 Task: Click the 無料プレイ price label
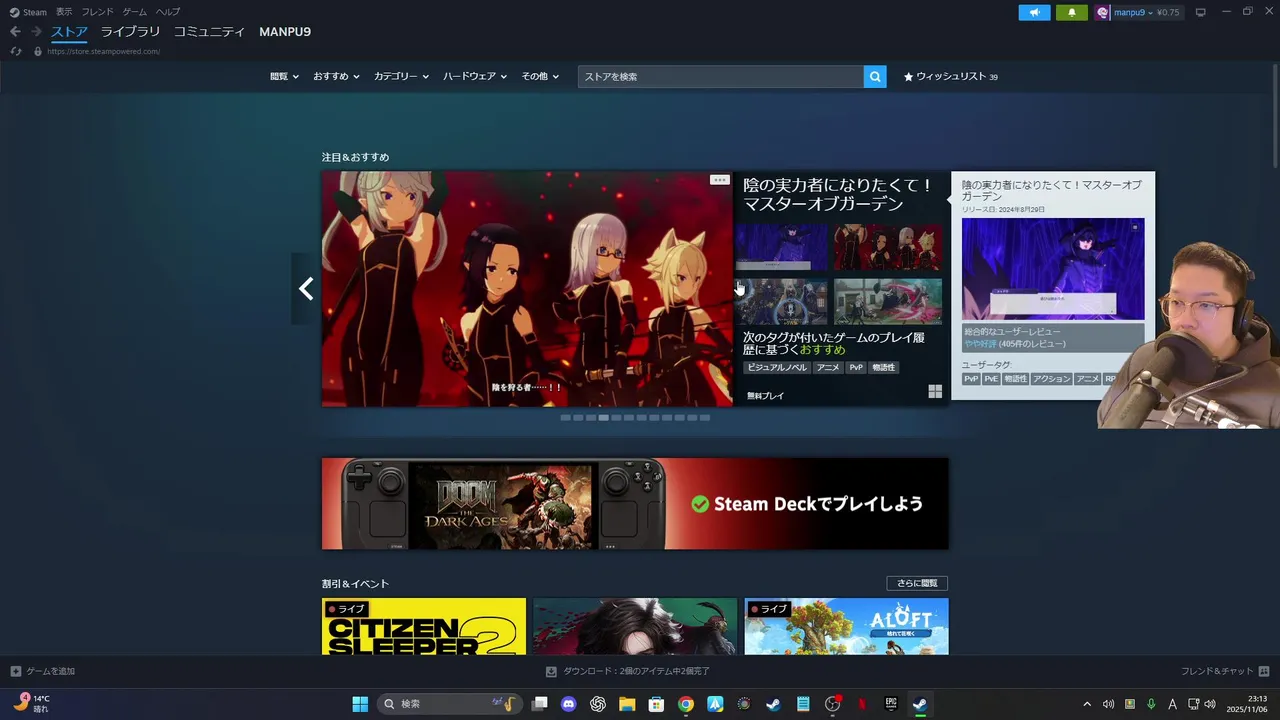click(x=765, y=396)
